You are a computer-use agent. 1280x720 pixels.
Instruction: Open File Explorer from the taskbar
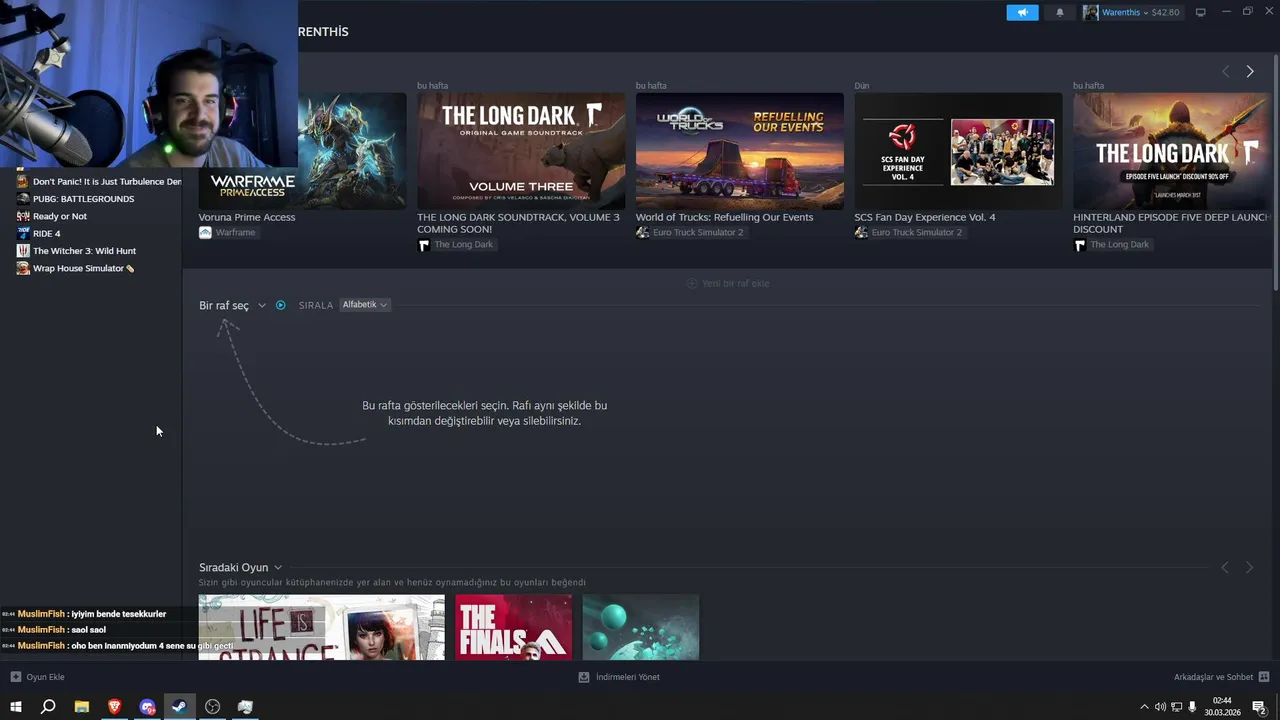point(81,707)
